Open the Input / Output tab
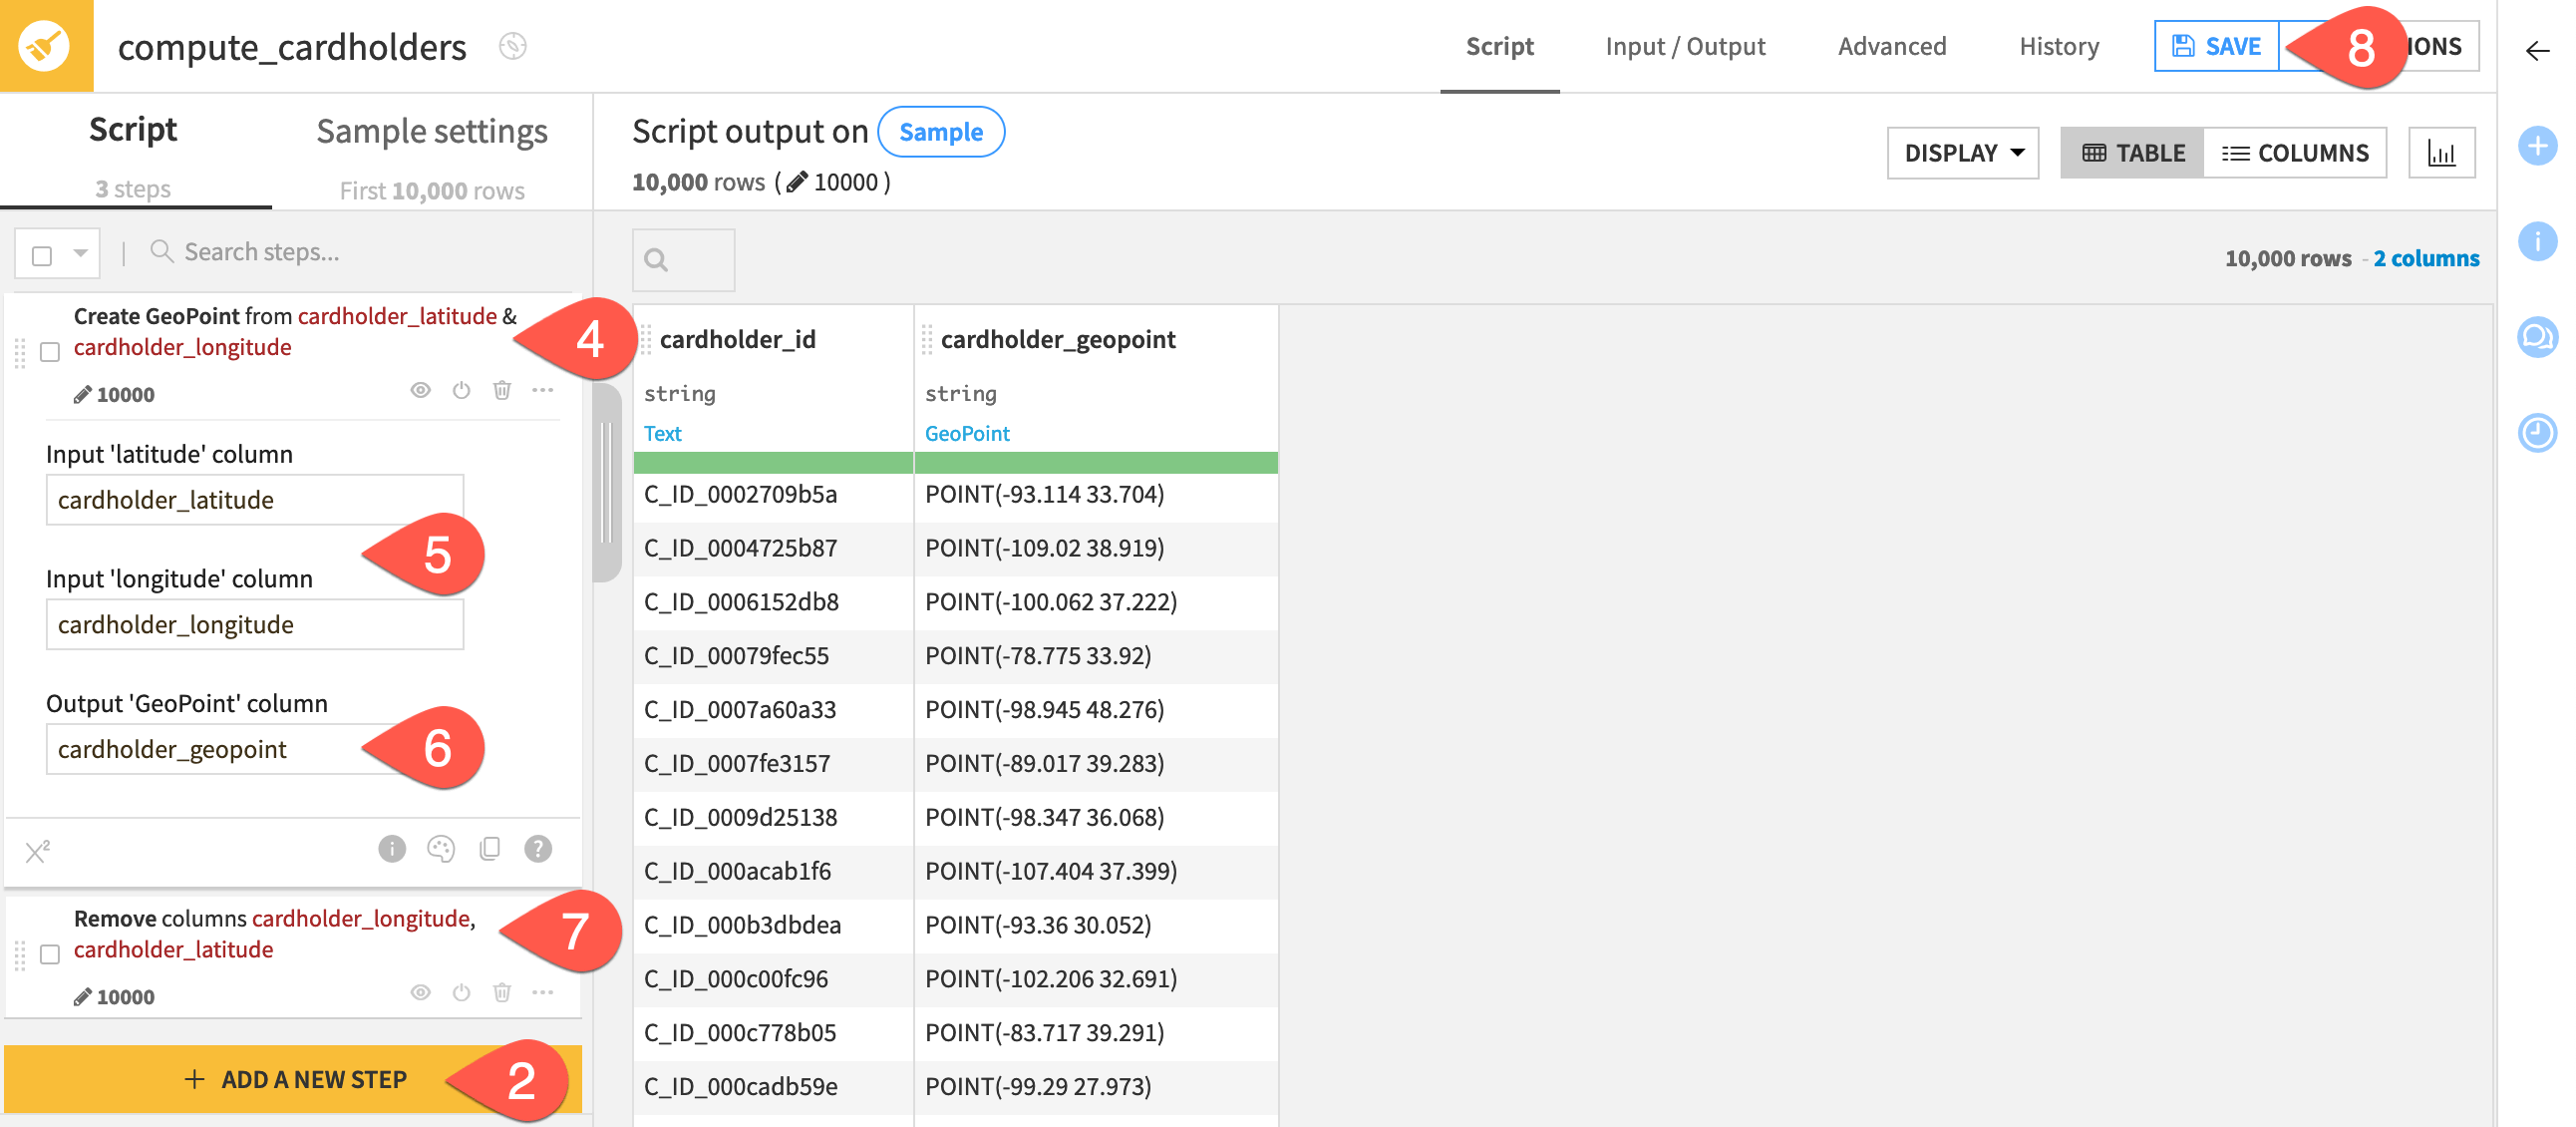 click(x=1685, y=46)
